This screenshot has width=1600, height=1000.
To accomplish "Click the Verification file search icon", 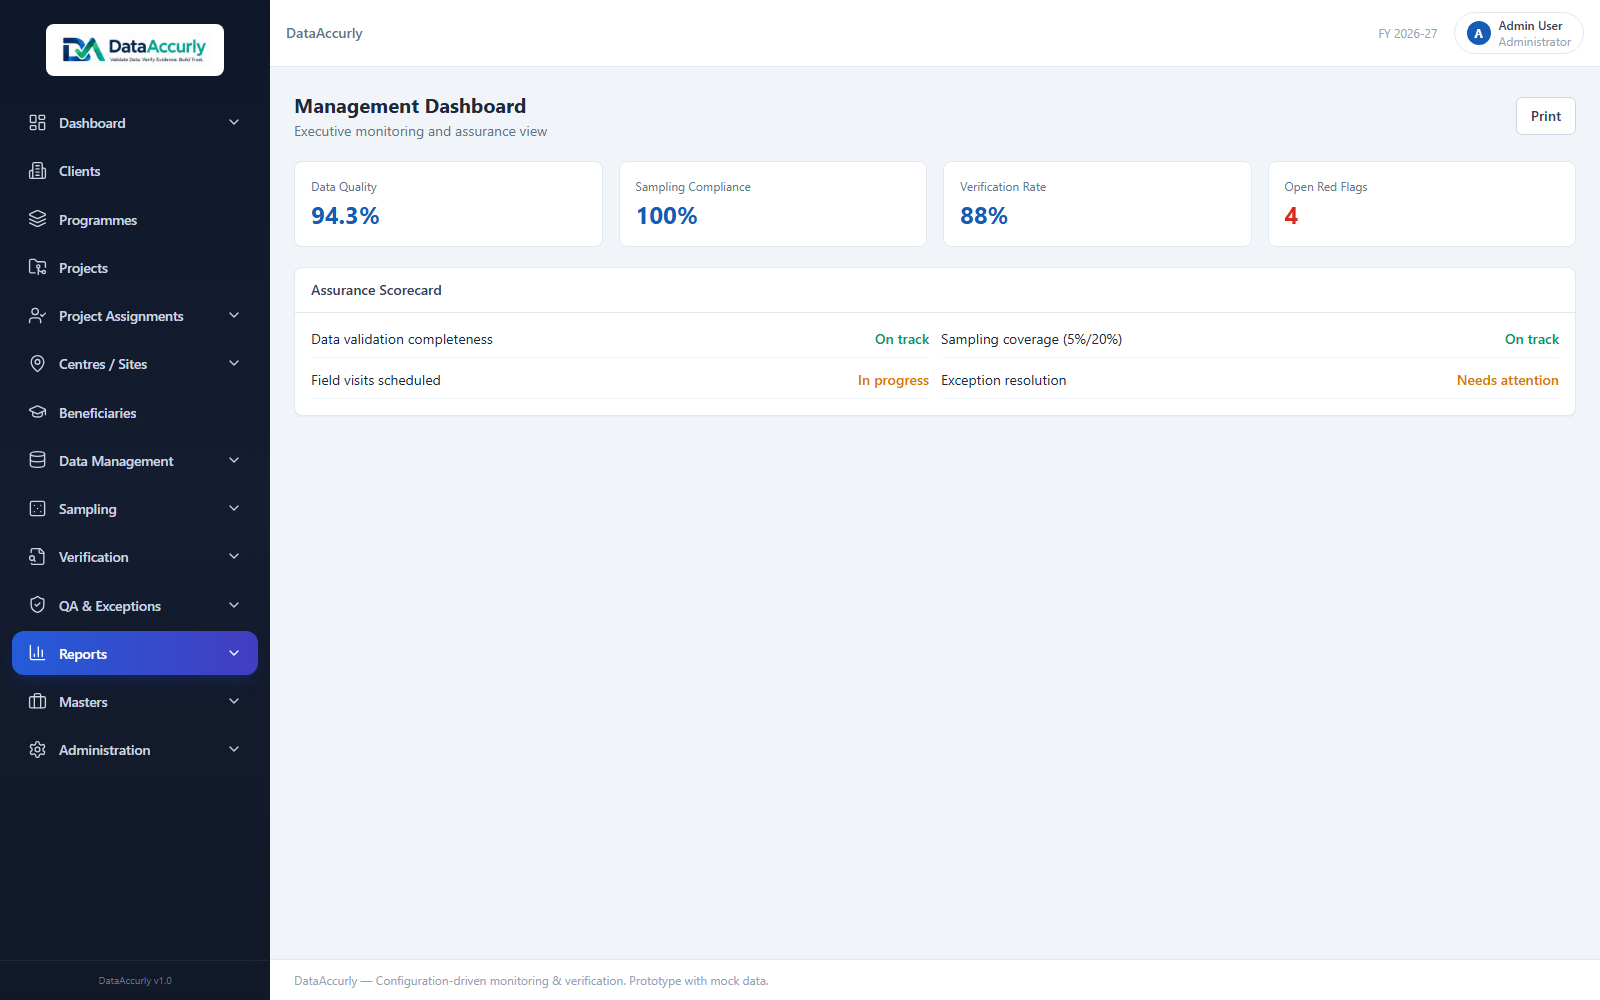I will point(37,557).
